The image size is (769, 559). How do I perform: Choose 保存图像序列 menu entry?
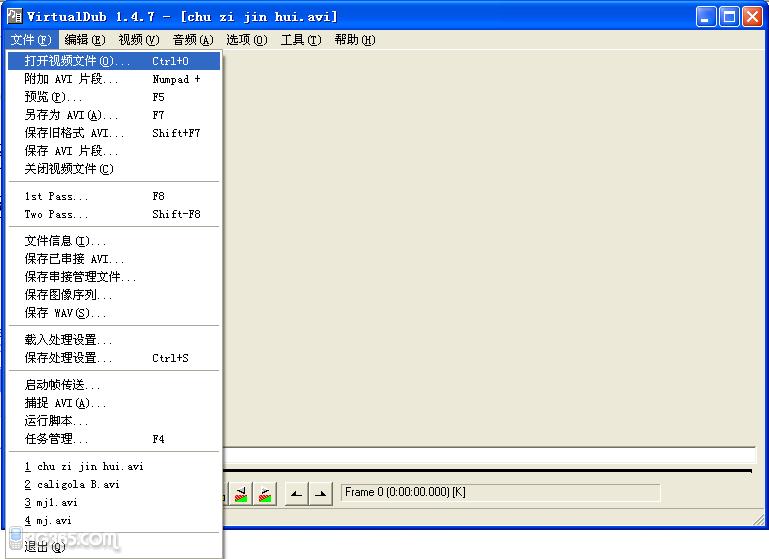point(114,295)
